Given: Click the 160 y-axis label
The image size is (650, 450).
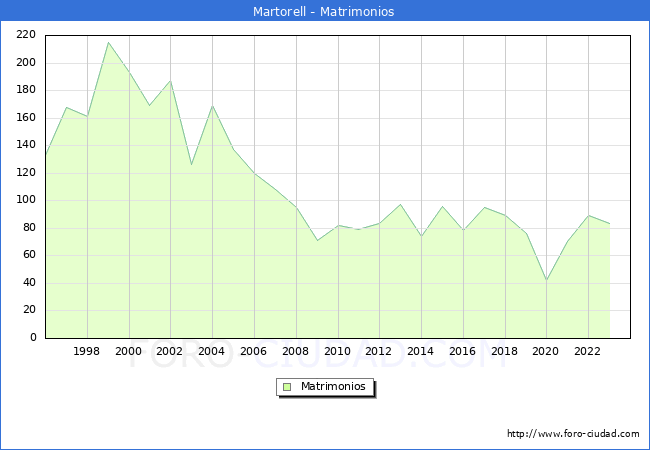Looking at the screenshot, I should coord(26,118).
